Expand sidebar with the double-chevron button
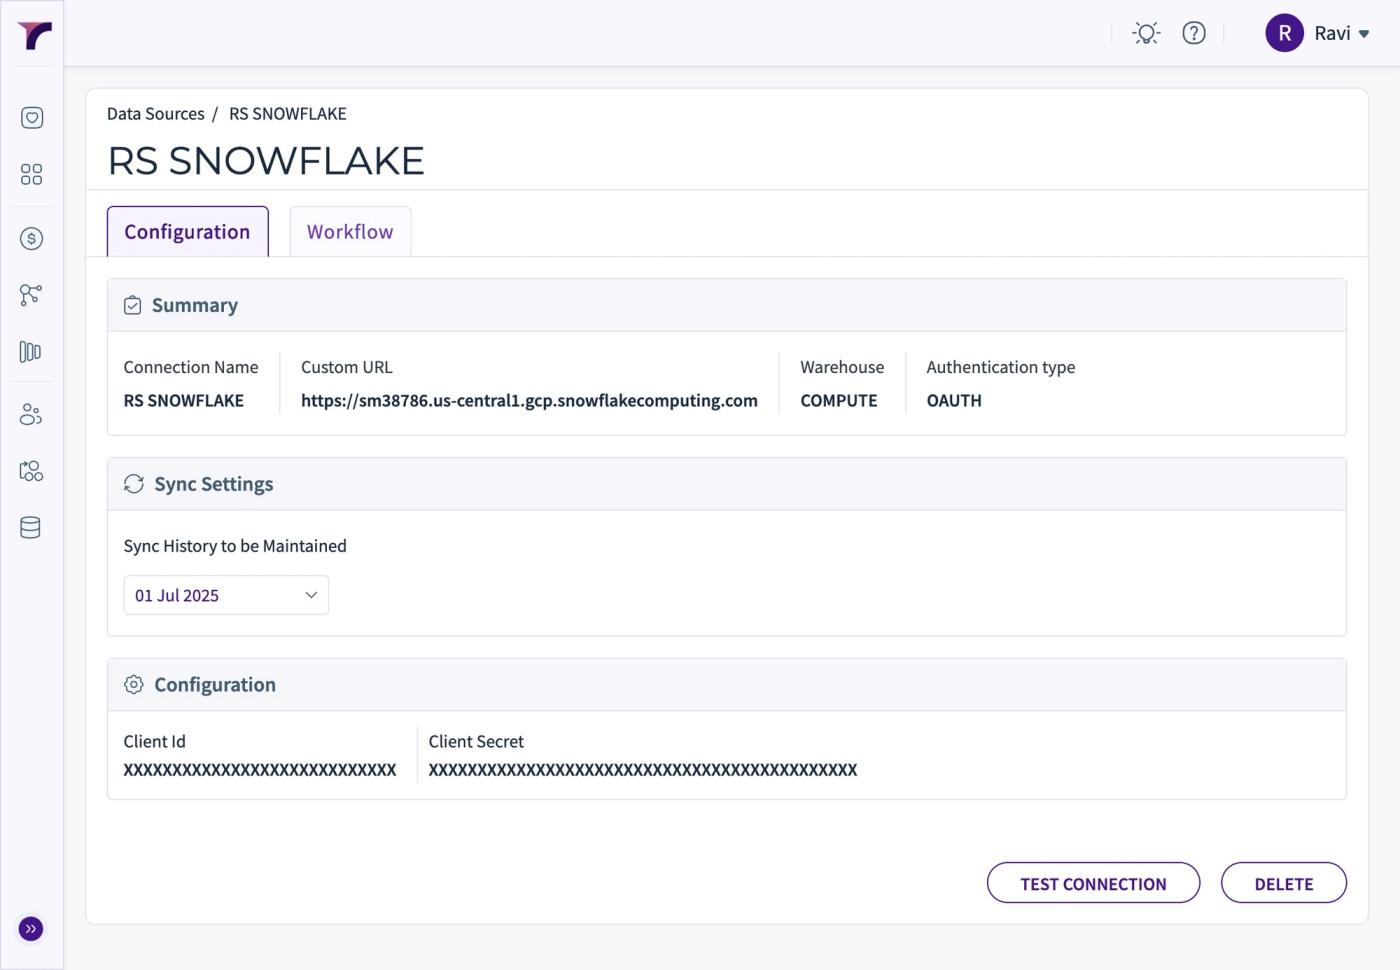Viewport: 1400px width, 970px height. (31, 929)
